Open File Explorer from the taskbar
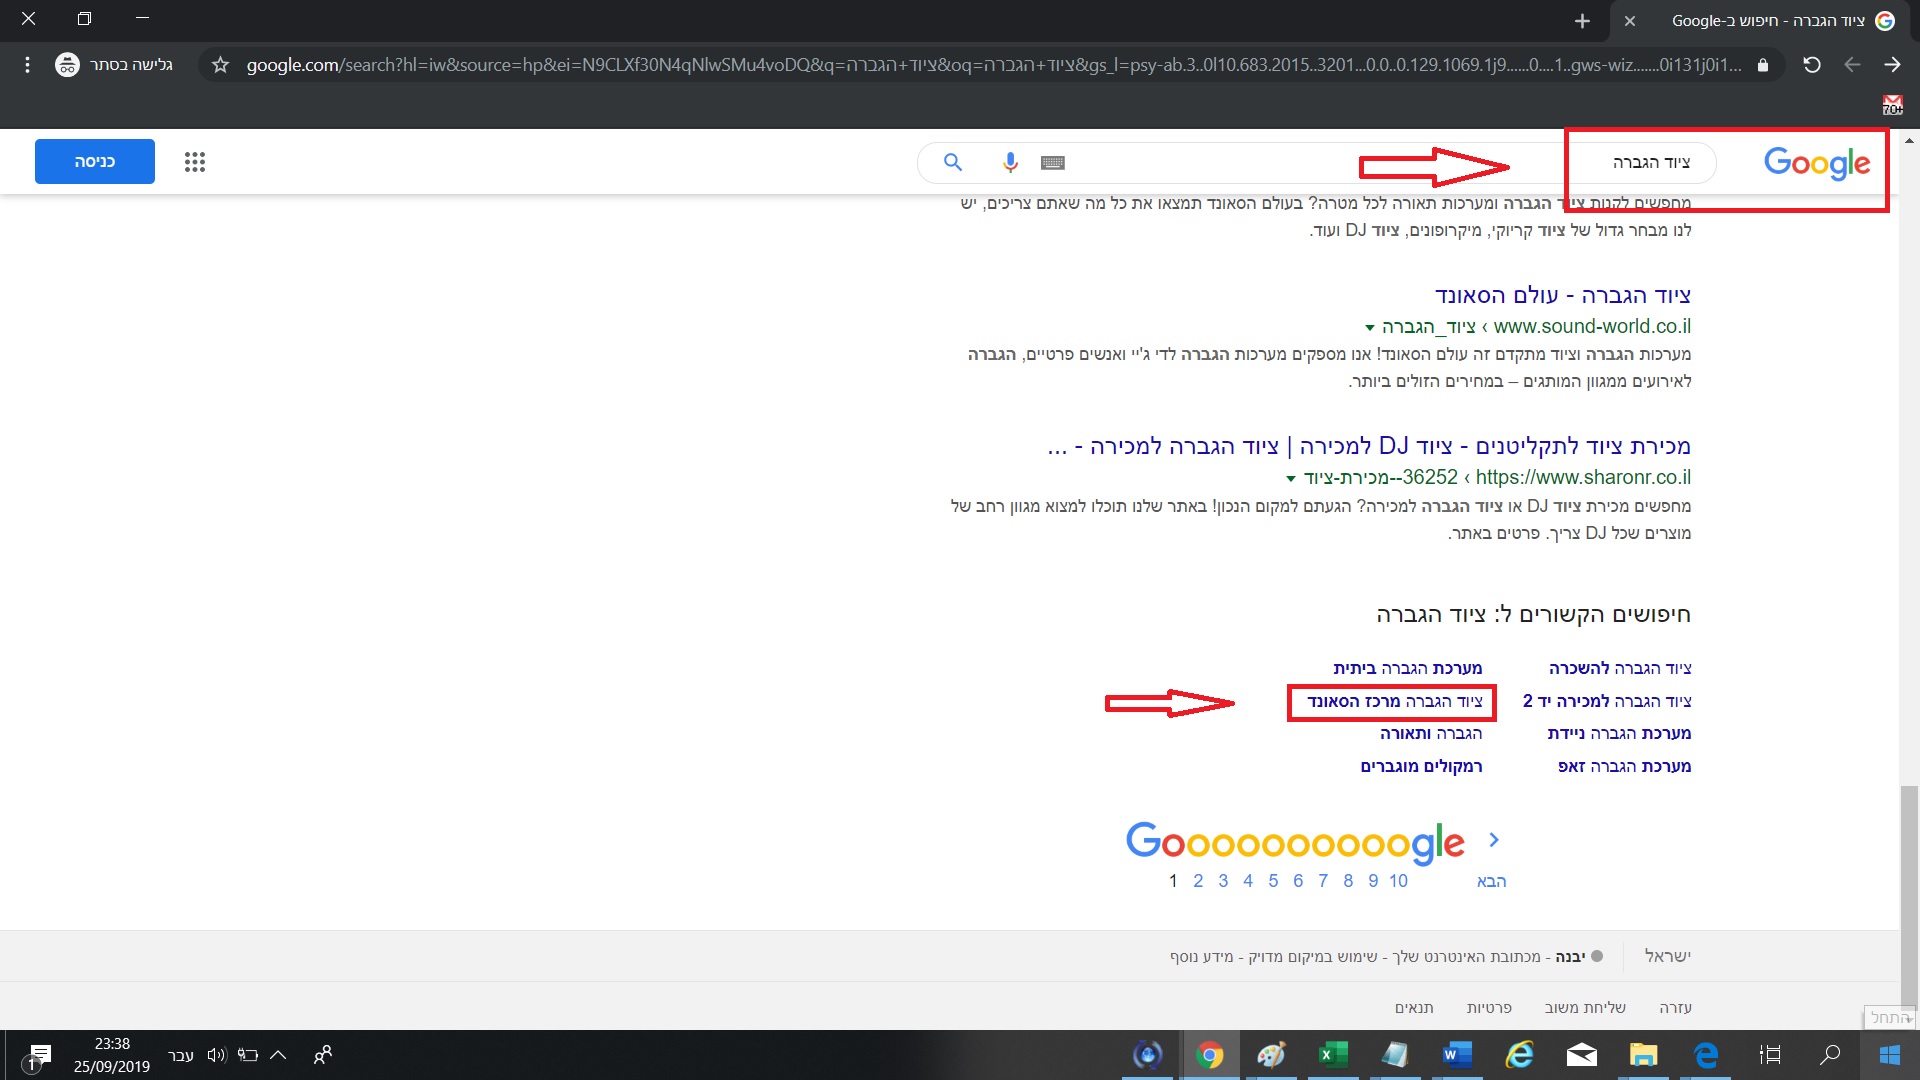The width and height of the screenshot is (1920, 1080). tap(1644, 1055)
